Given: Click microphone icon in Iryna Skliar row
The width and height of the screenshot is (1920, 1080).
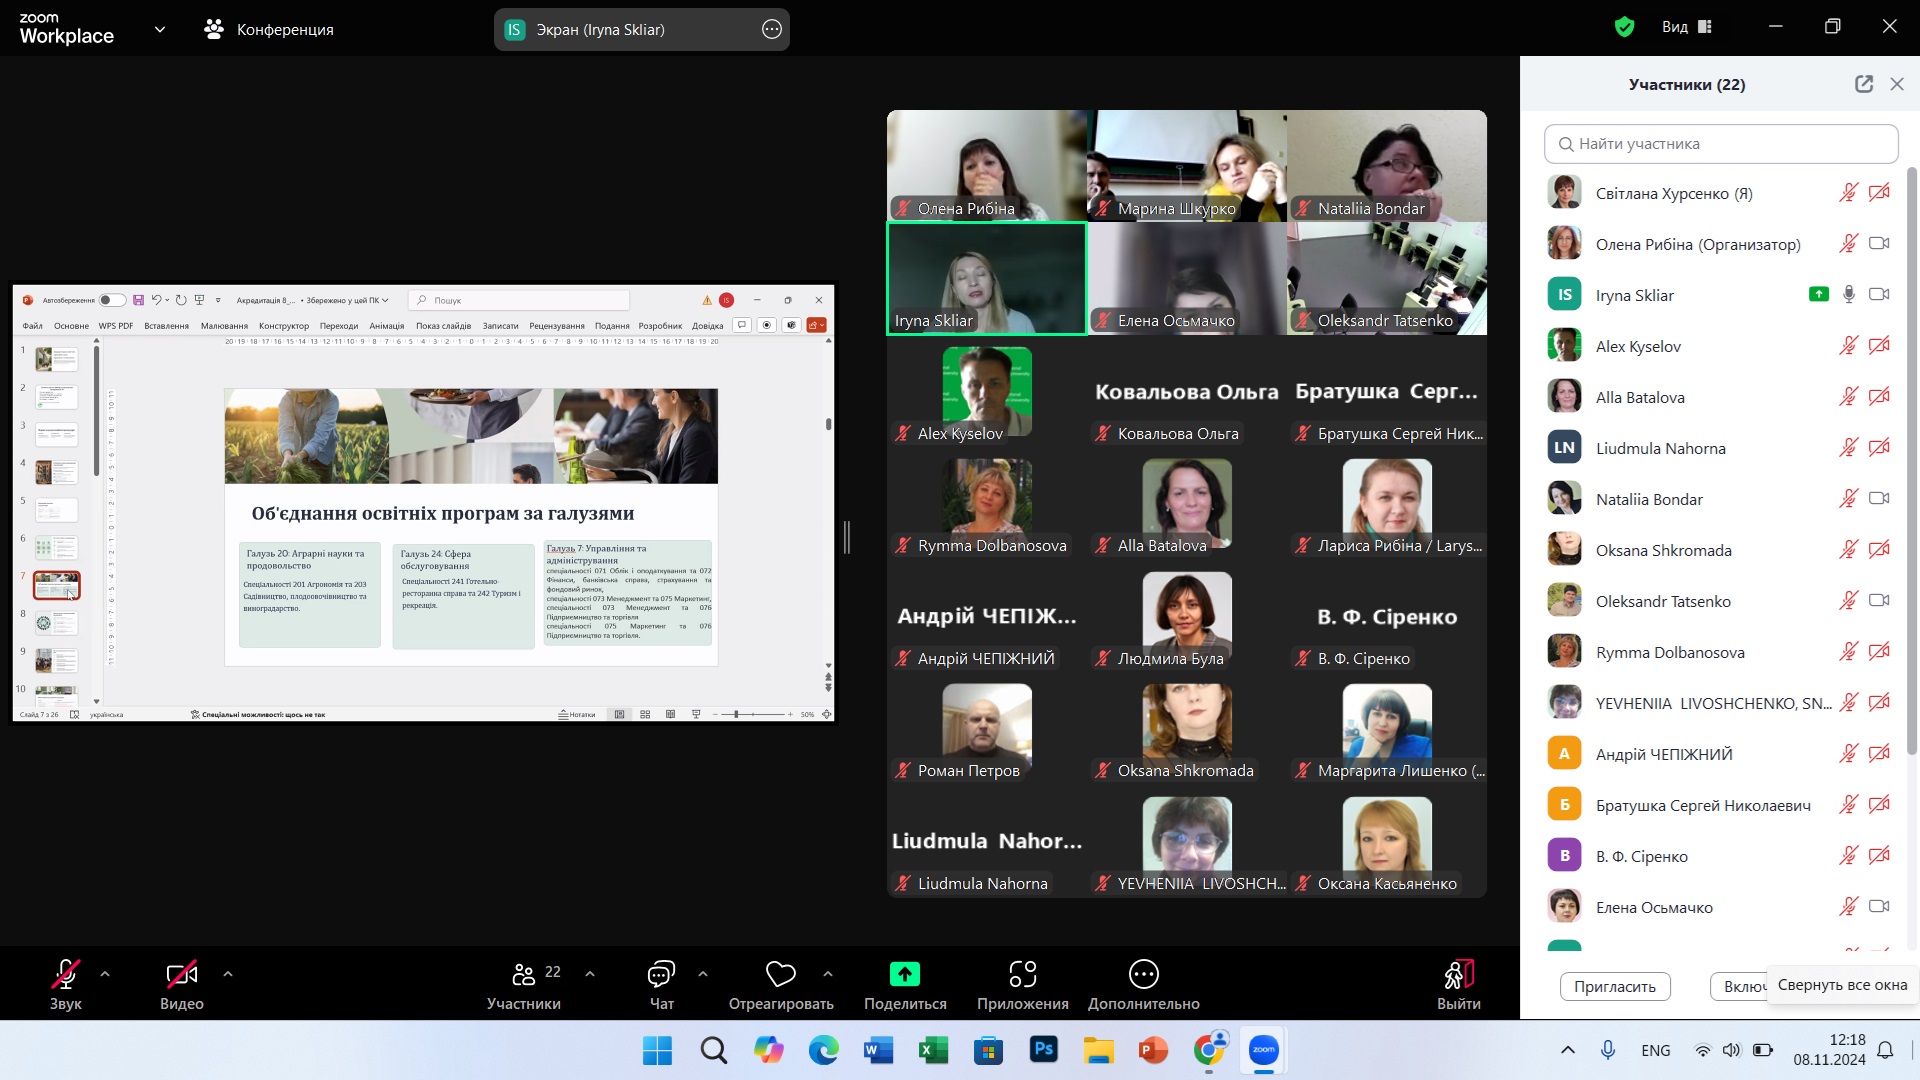Looking at the screenshot, I should coord(1849,294).
